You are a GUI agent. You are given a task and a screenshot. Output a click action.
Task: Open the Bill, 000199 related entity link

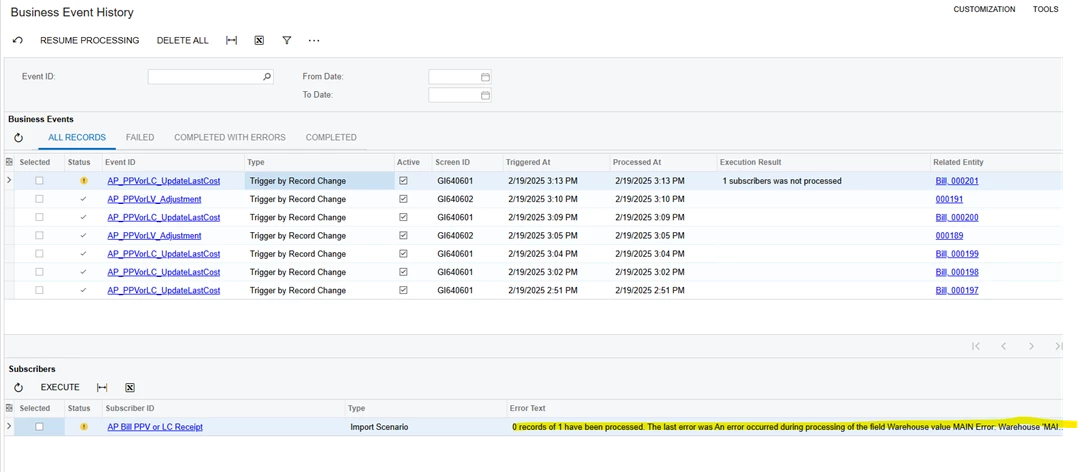click(x=957, y=254)
